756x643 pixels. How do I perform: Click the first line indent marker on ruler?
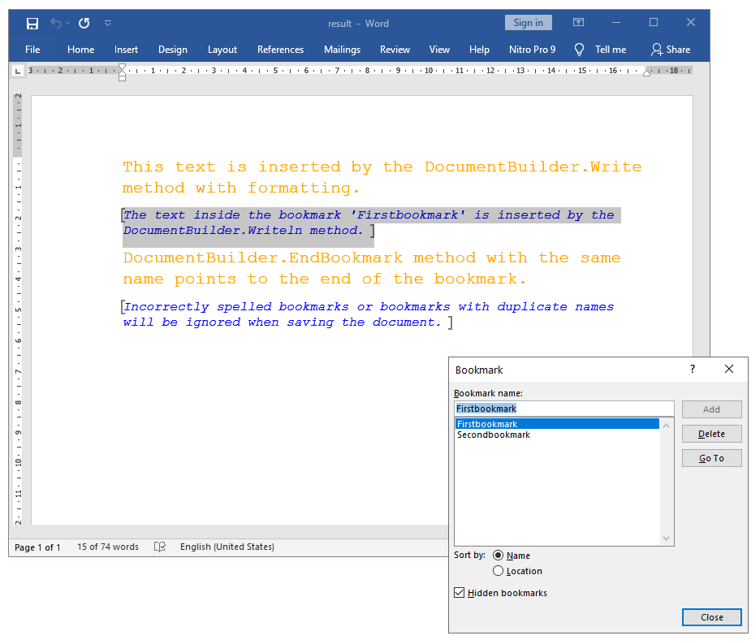click(x=122, y=67)
